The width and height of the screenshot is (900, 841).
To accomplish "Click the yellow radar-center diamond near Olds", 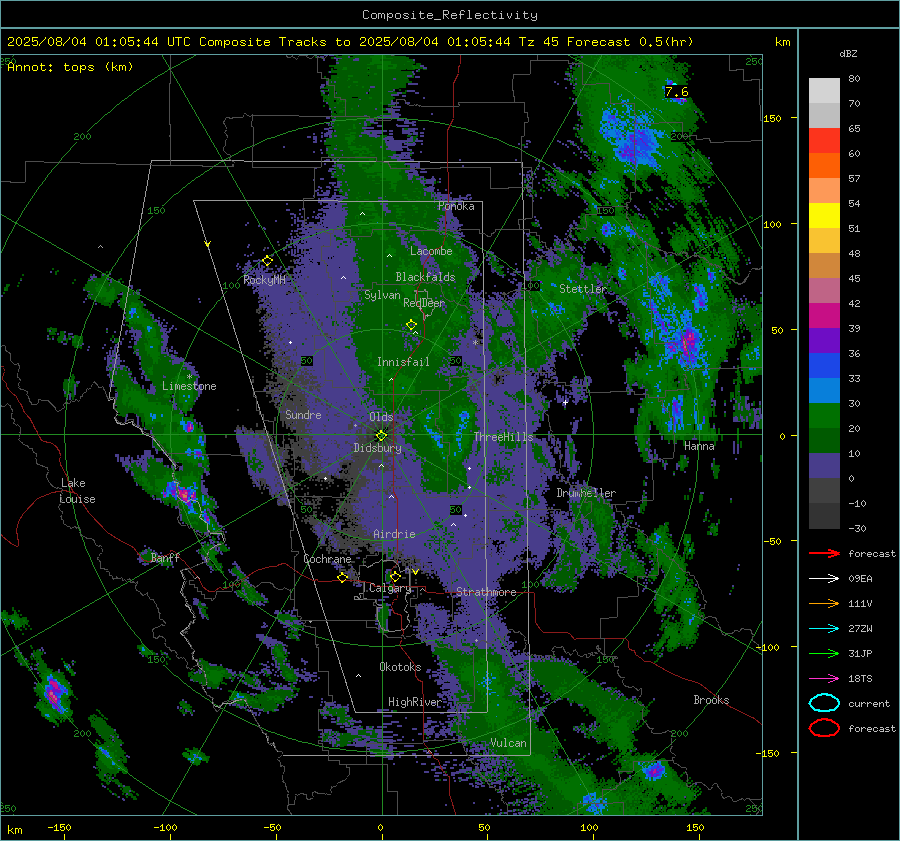I will (381, 435).
